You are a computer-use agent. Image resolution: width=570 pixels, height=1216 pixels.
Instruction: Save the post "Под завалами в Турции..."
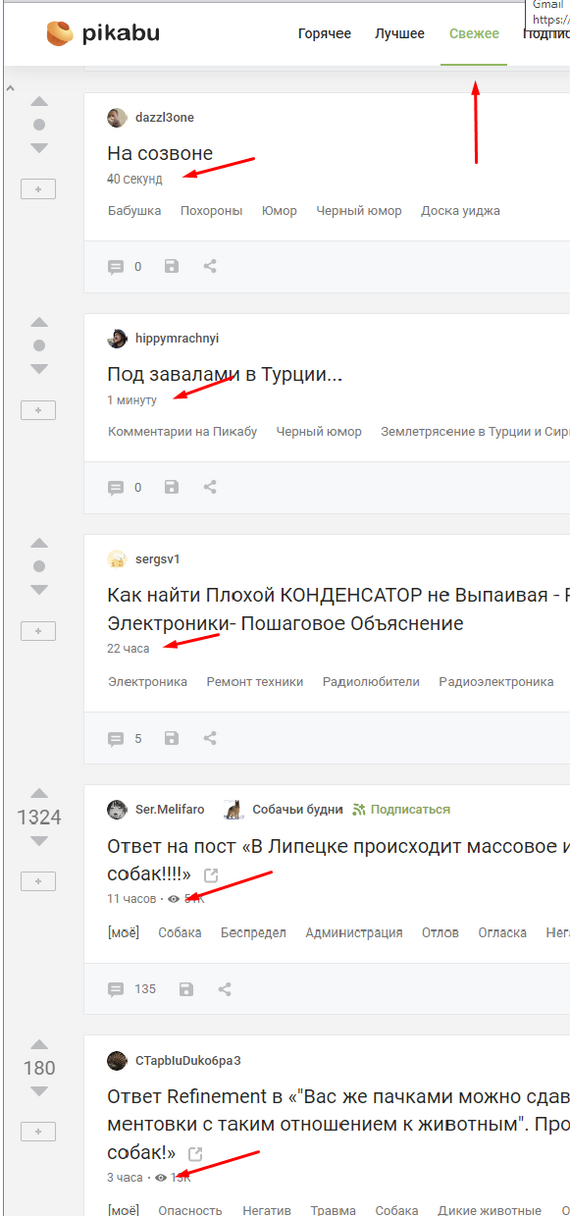(x=171, y=487)
